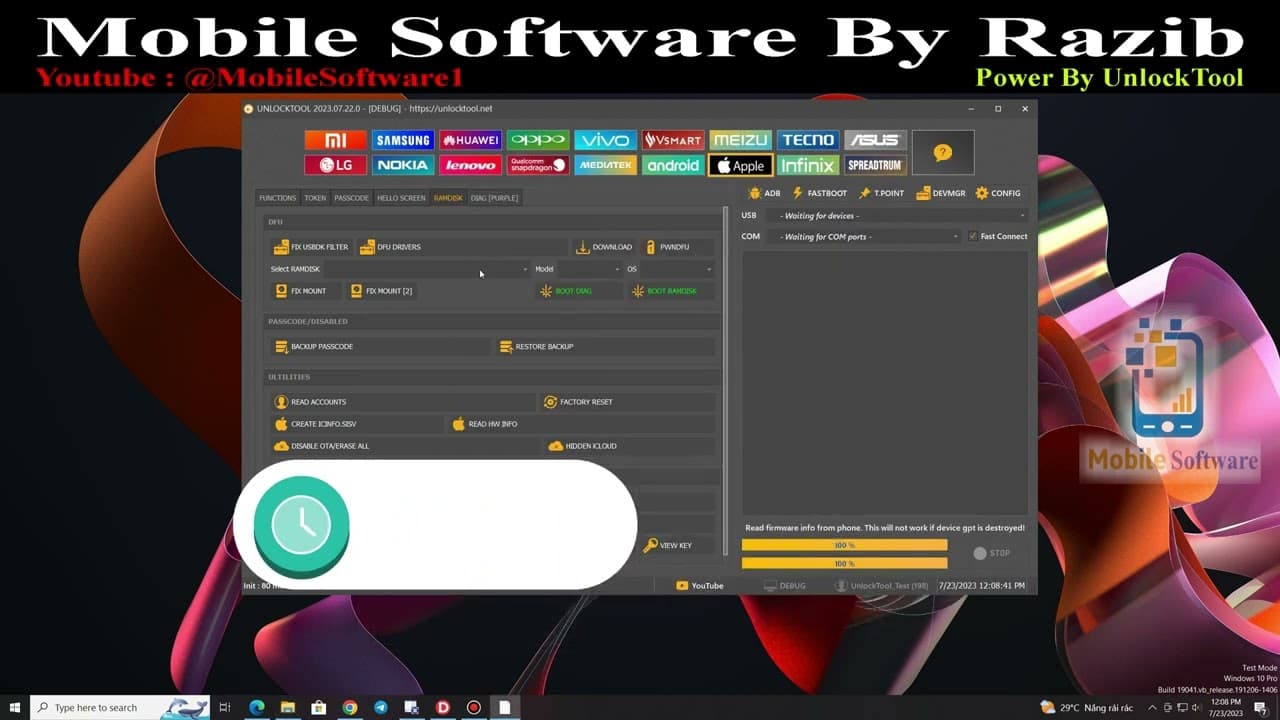Switch to the RAMDISK tab
This screenshot has width=1280, height=720.
pyautogui.click(x=448, y=198)
